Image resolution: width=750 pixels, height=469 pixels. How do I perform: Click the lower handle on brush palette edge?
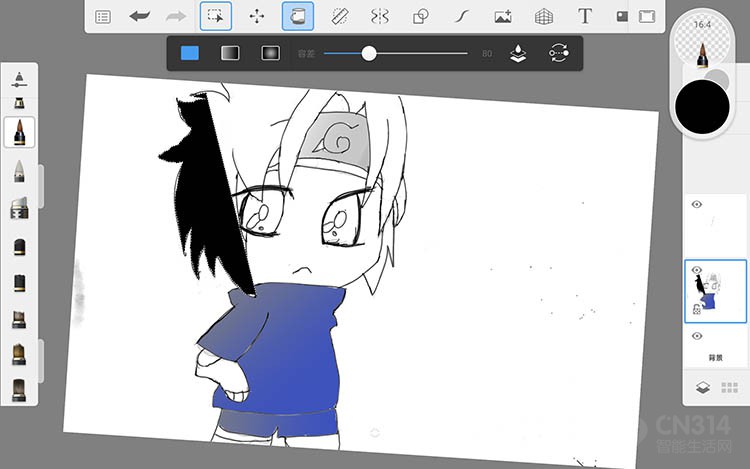(x=41, y=361)
